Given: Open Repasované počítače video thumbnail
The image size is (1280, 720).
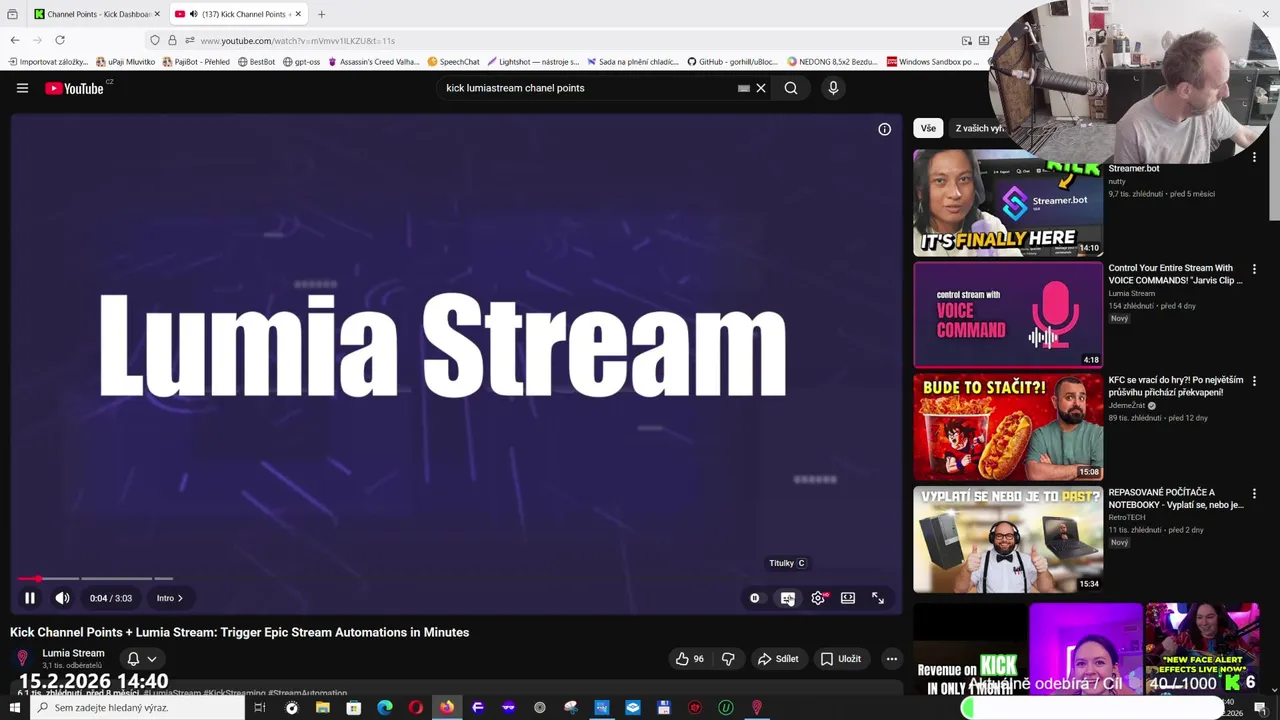Looking at the screenshot, I should 1008,539.
